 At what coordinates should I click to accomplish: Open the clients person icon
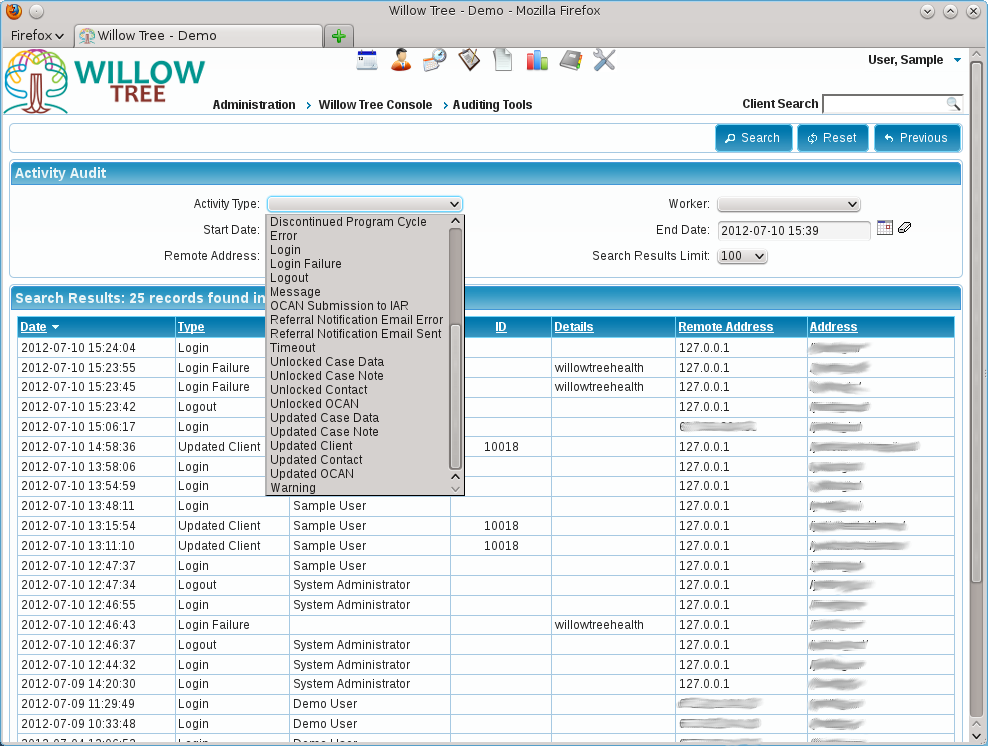tap(401, 60)
